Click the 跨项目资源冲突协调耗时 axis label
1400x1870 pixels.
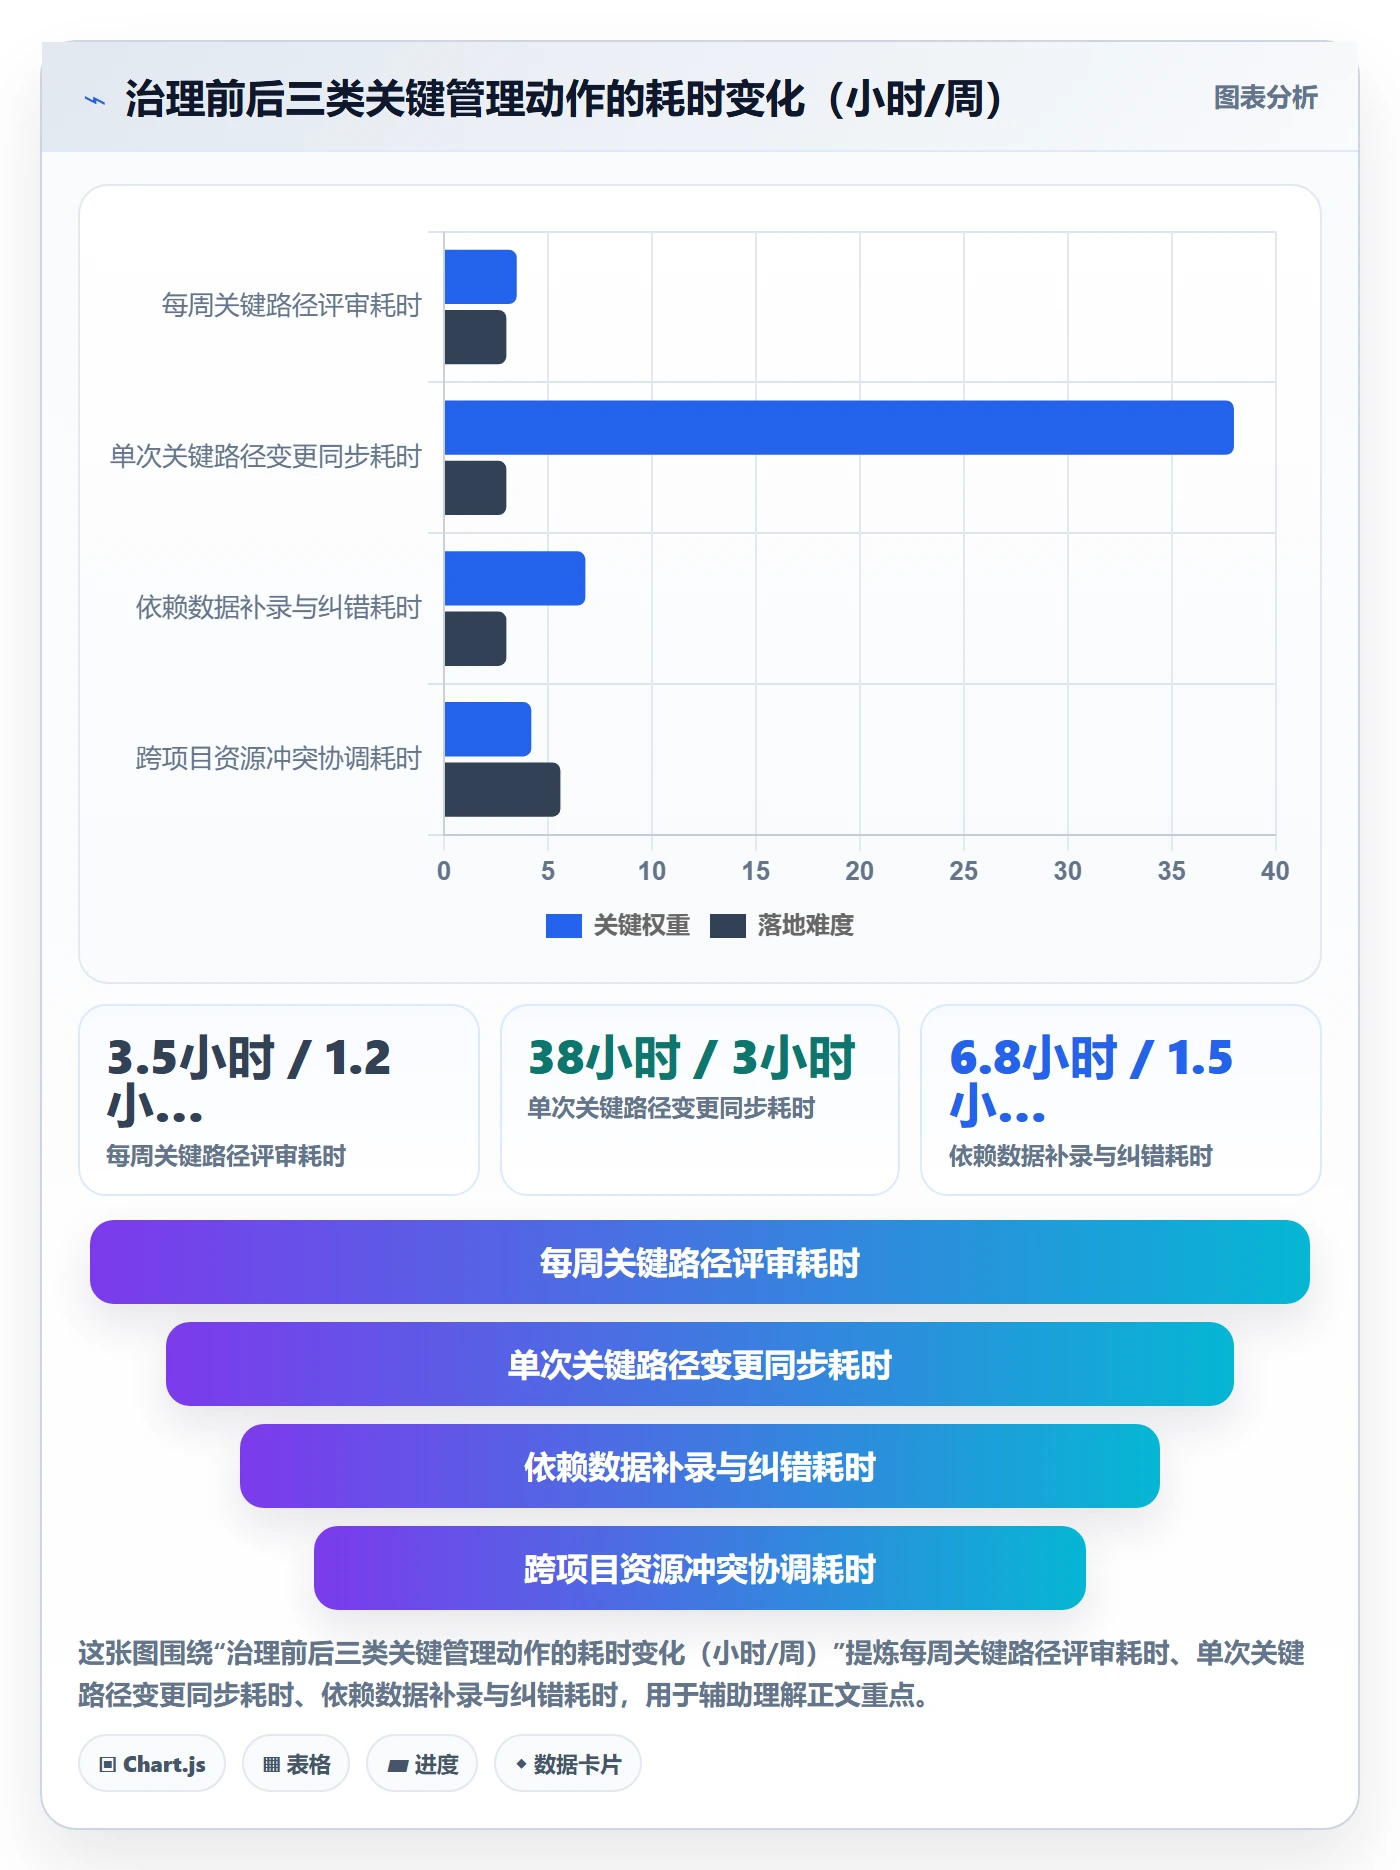pos(278,759)
